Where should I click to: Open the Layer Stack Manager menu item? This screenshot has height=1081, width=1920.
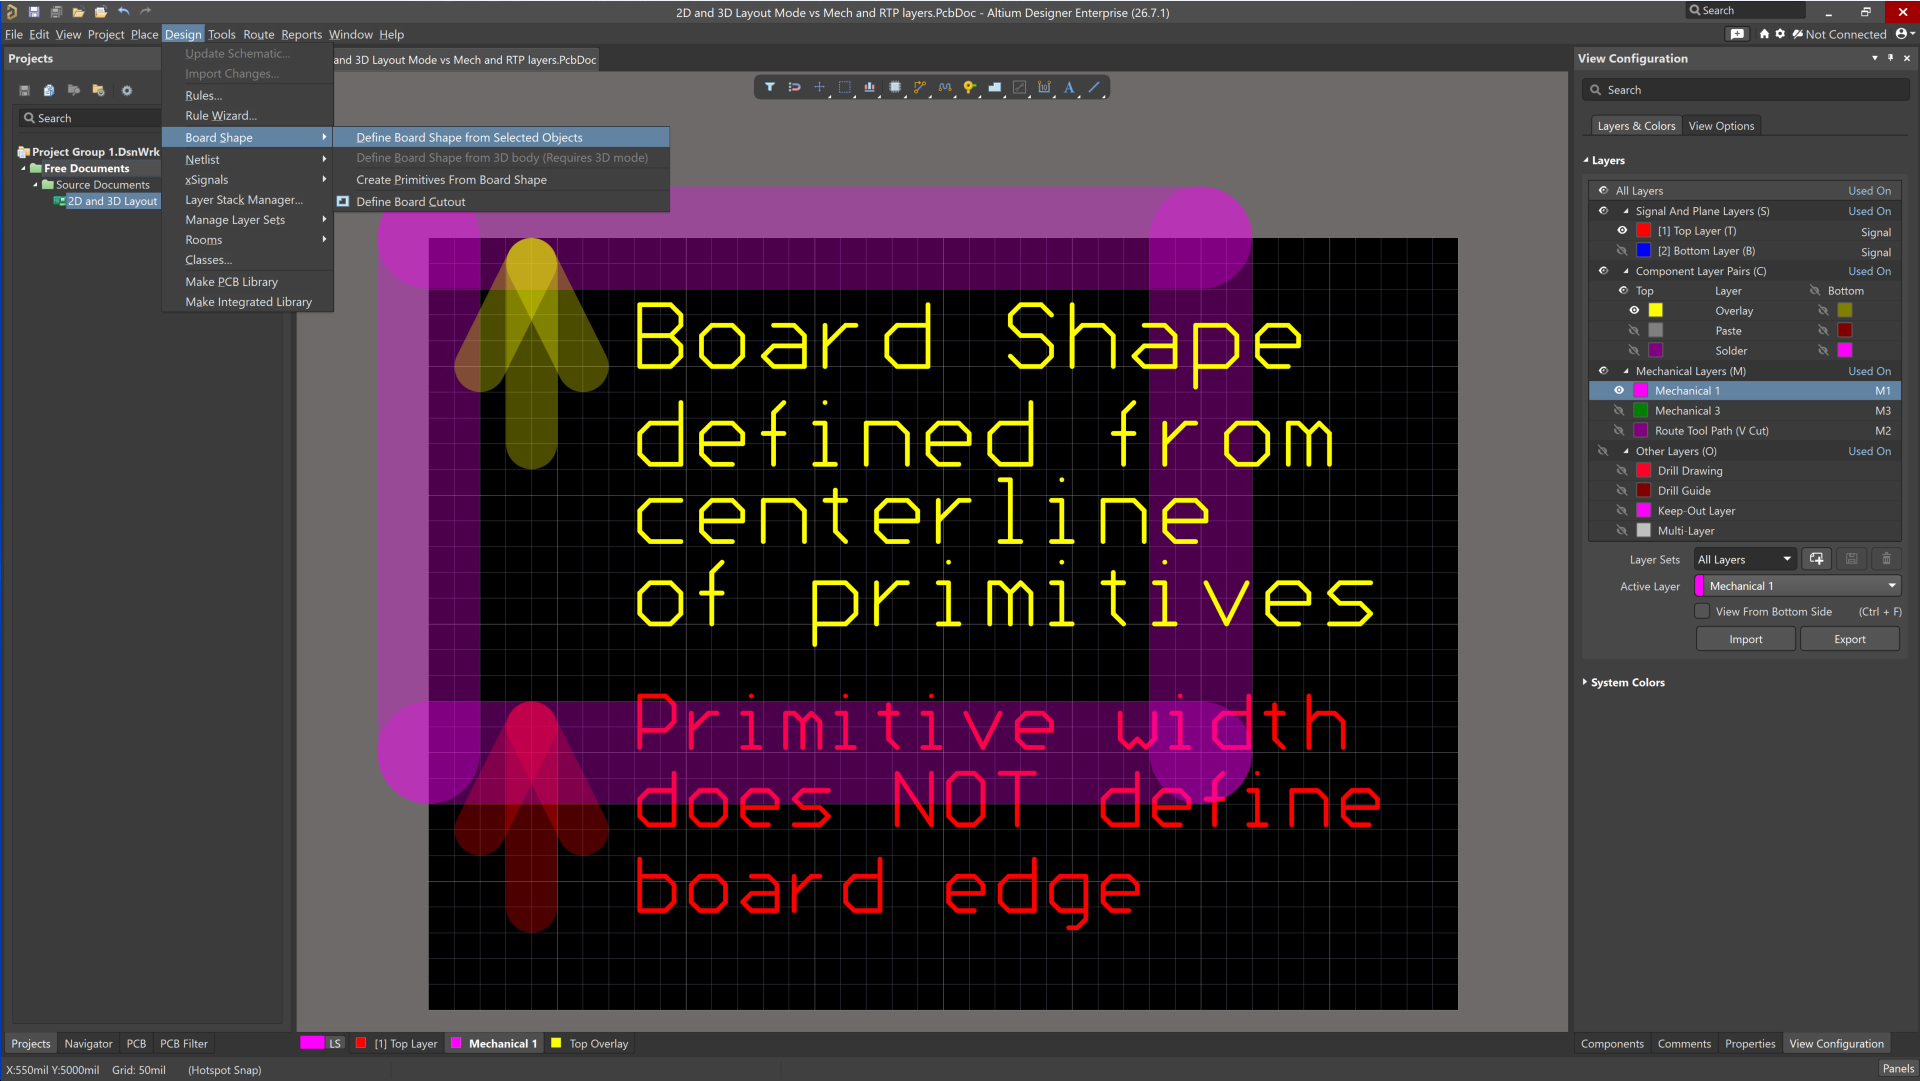[247, 200]
